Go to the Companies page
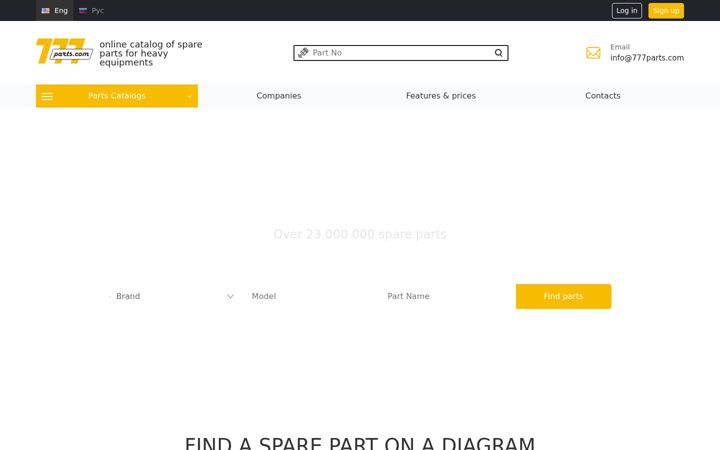The width and height of the screenshot is (720, 450). [x=279, y=96]
